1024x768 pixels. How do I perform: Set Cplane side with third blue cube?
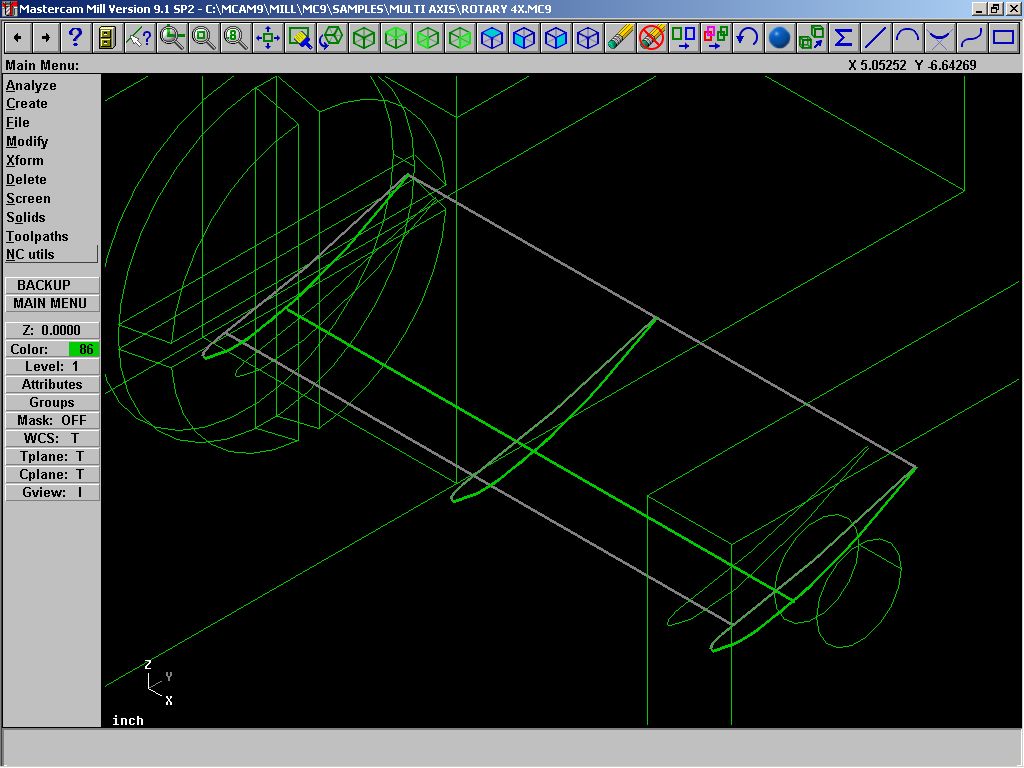click(x=556, y=38)
